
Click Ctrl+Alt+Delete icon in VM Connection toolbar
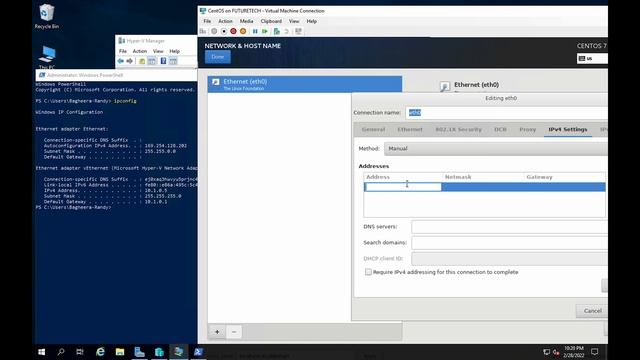[x=203, y=31]
